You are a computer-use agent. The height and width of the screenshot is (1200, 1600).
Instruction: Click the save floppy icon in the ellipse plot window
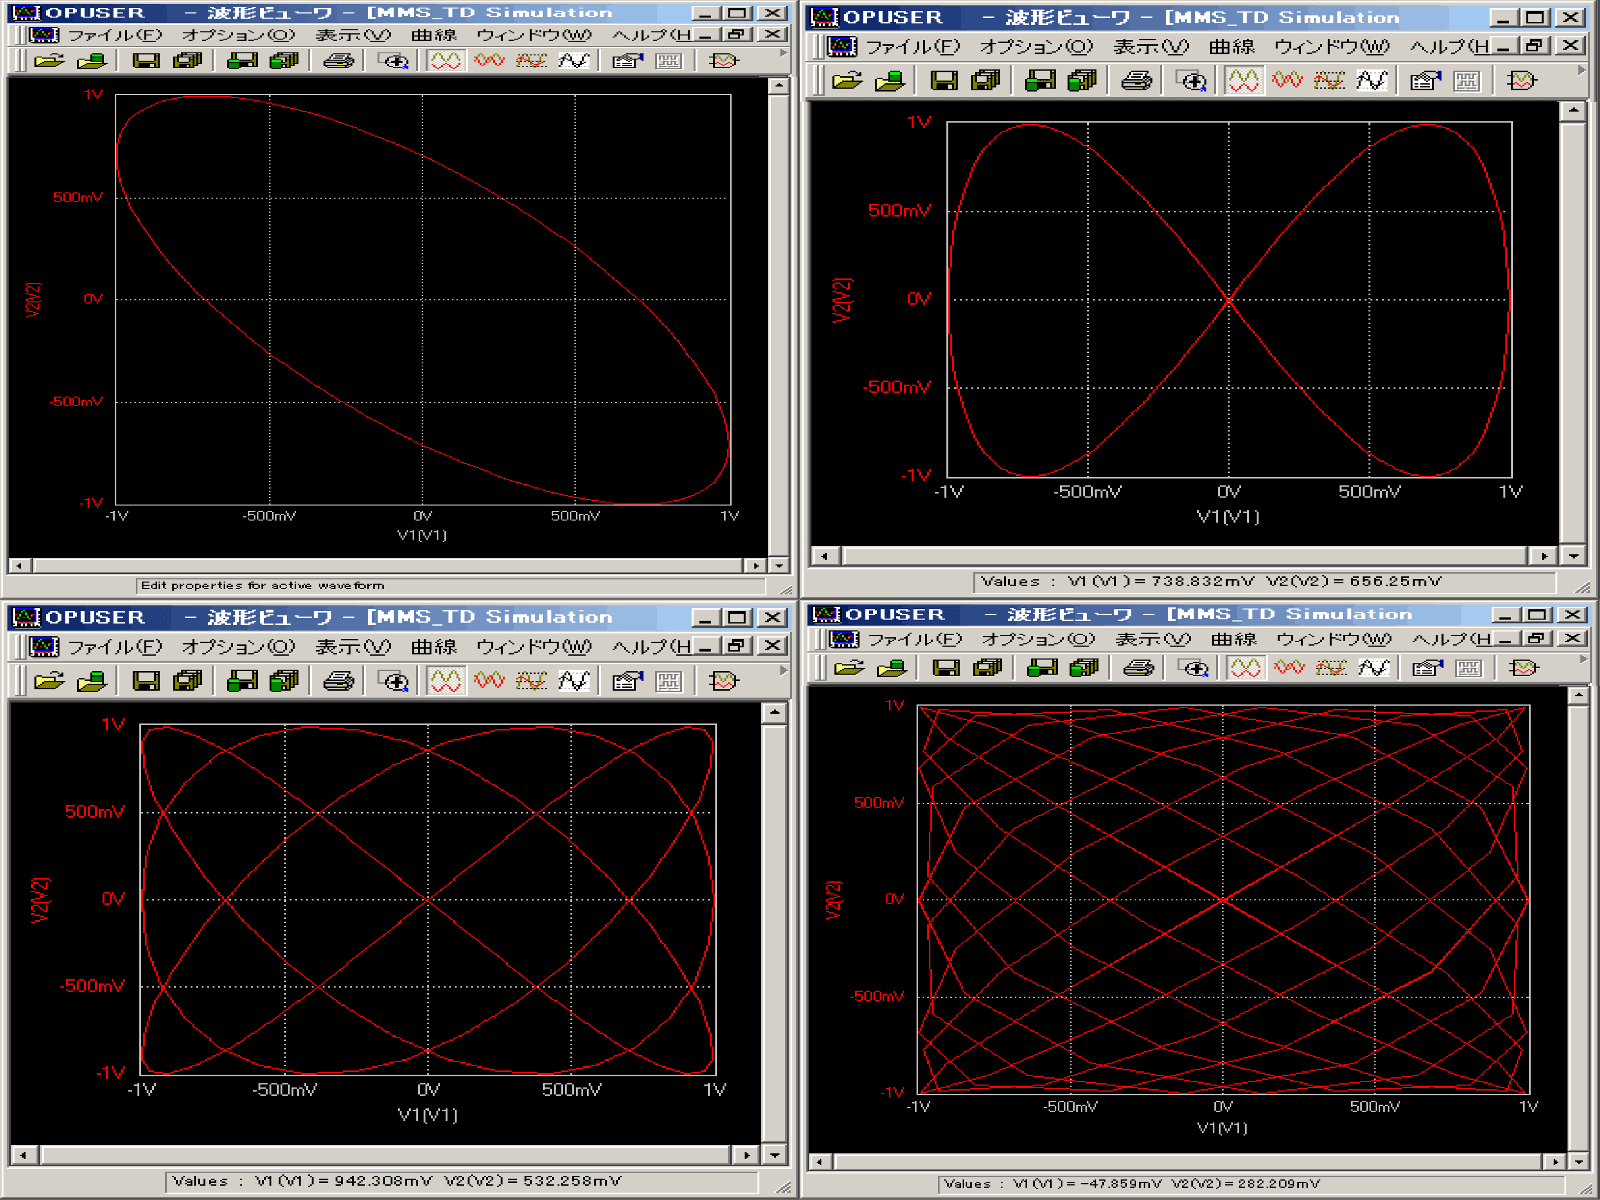[x=146, y=61]
